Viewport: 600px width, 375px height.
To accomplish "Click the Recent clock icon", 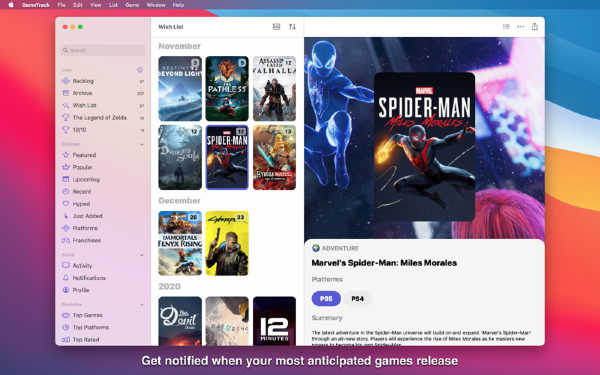I will [x=66, y=191].
